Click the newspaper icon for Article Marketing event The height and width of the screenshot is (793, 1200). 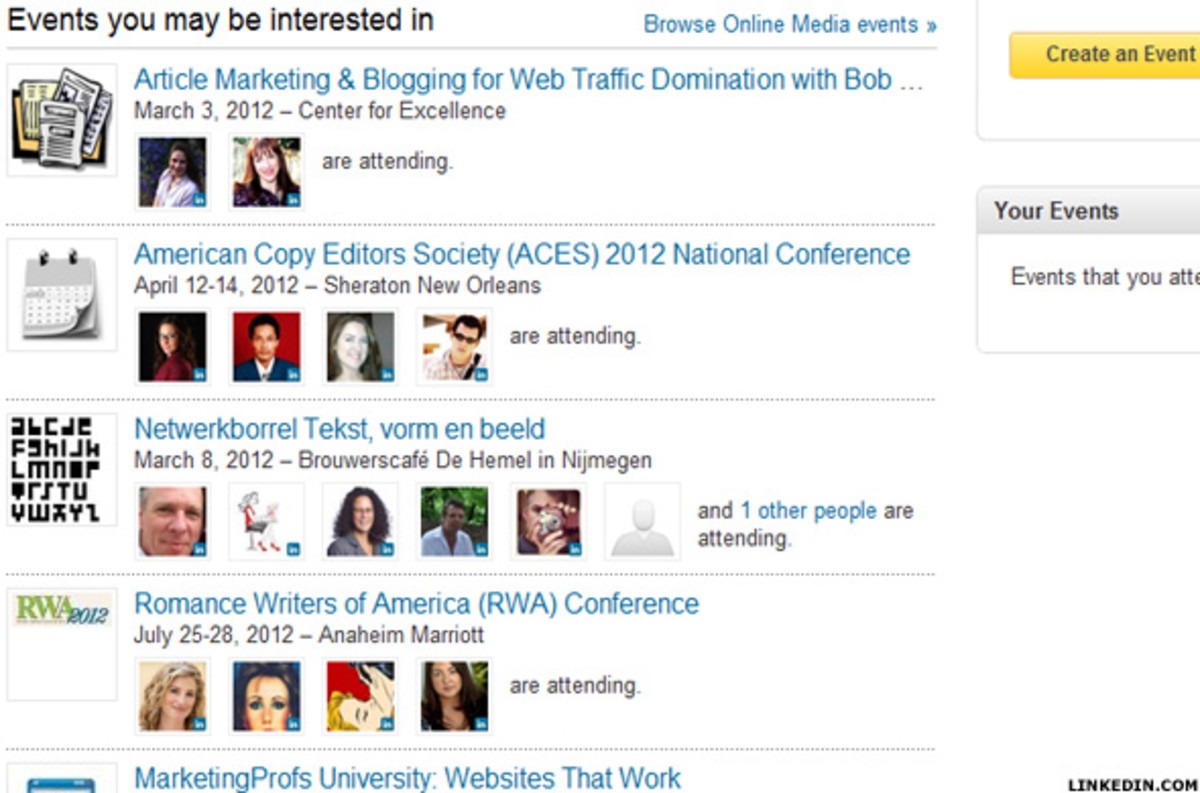click(x=61, y=119)
